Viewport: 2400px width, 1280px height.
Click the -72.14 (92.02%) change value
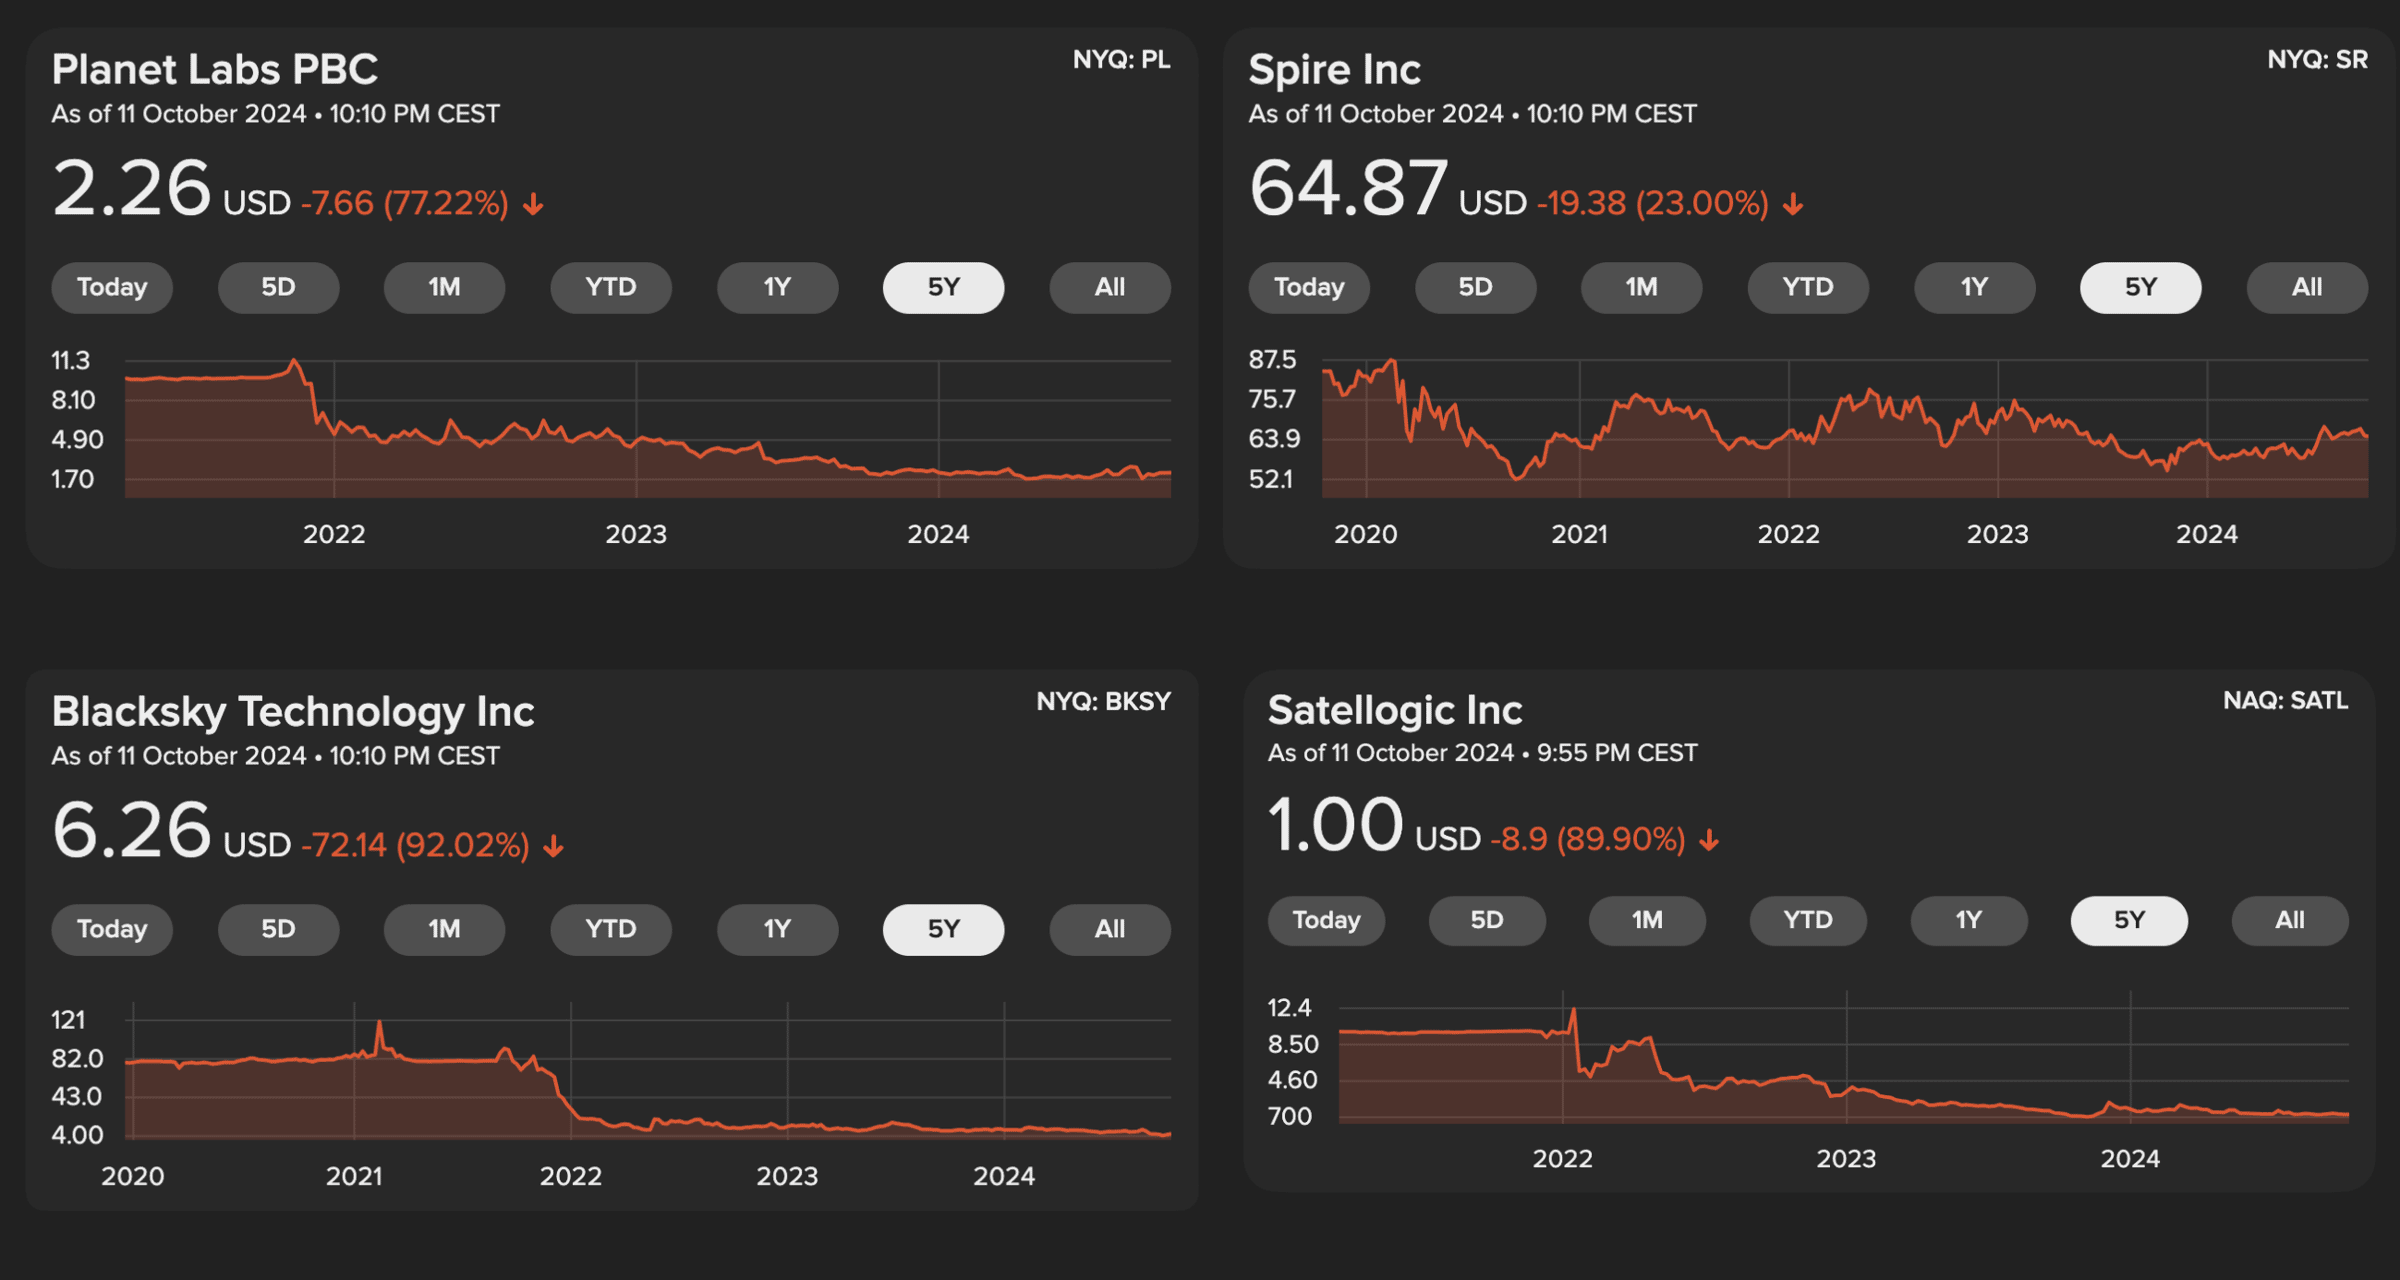[x=415, y=846]
